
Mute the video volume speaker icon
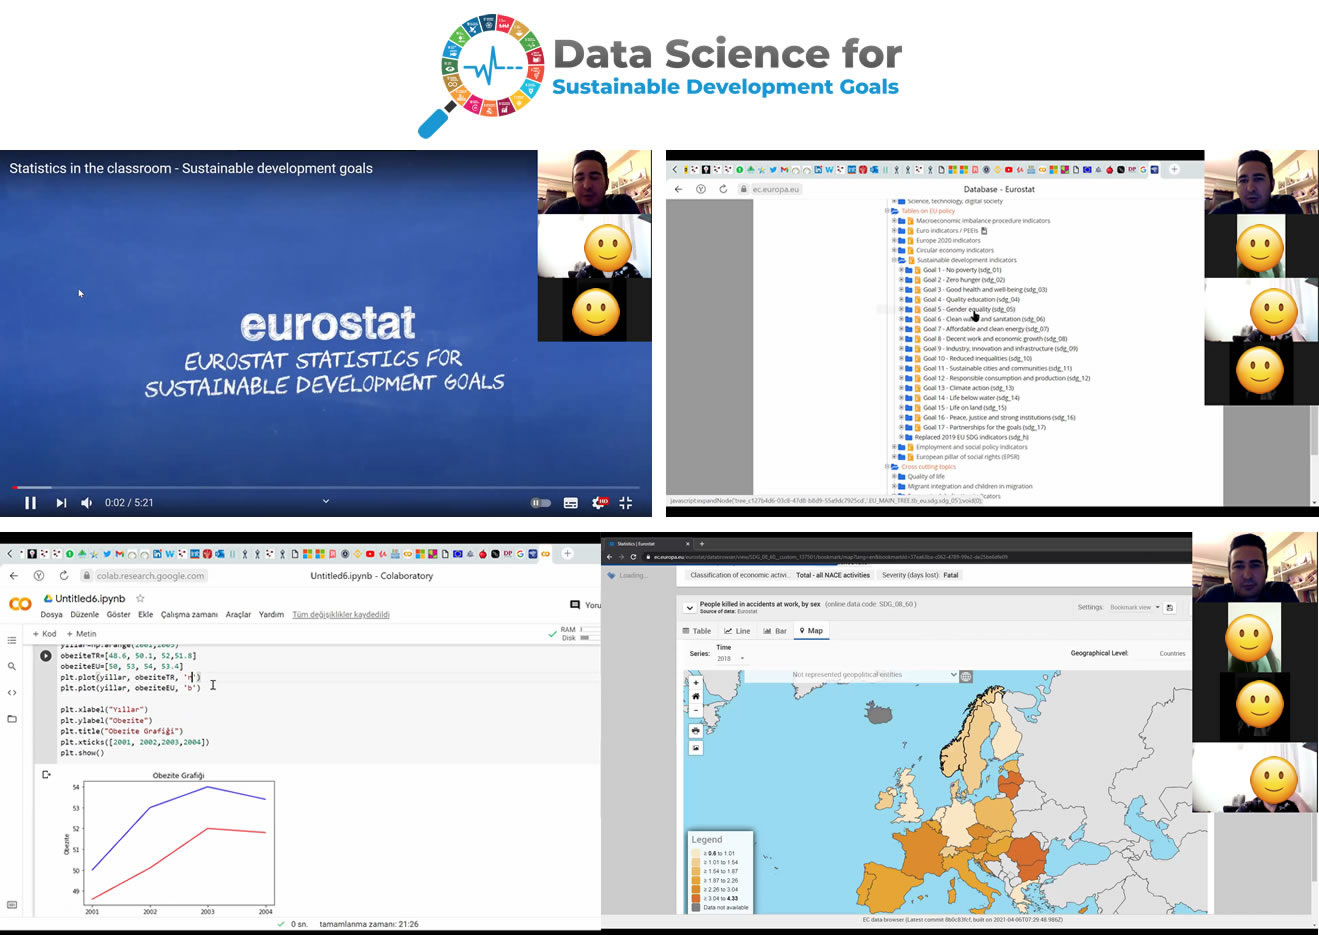[87, 503]
